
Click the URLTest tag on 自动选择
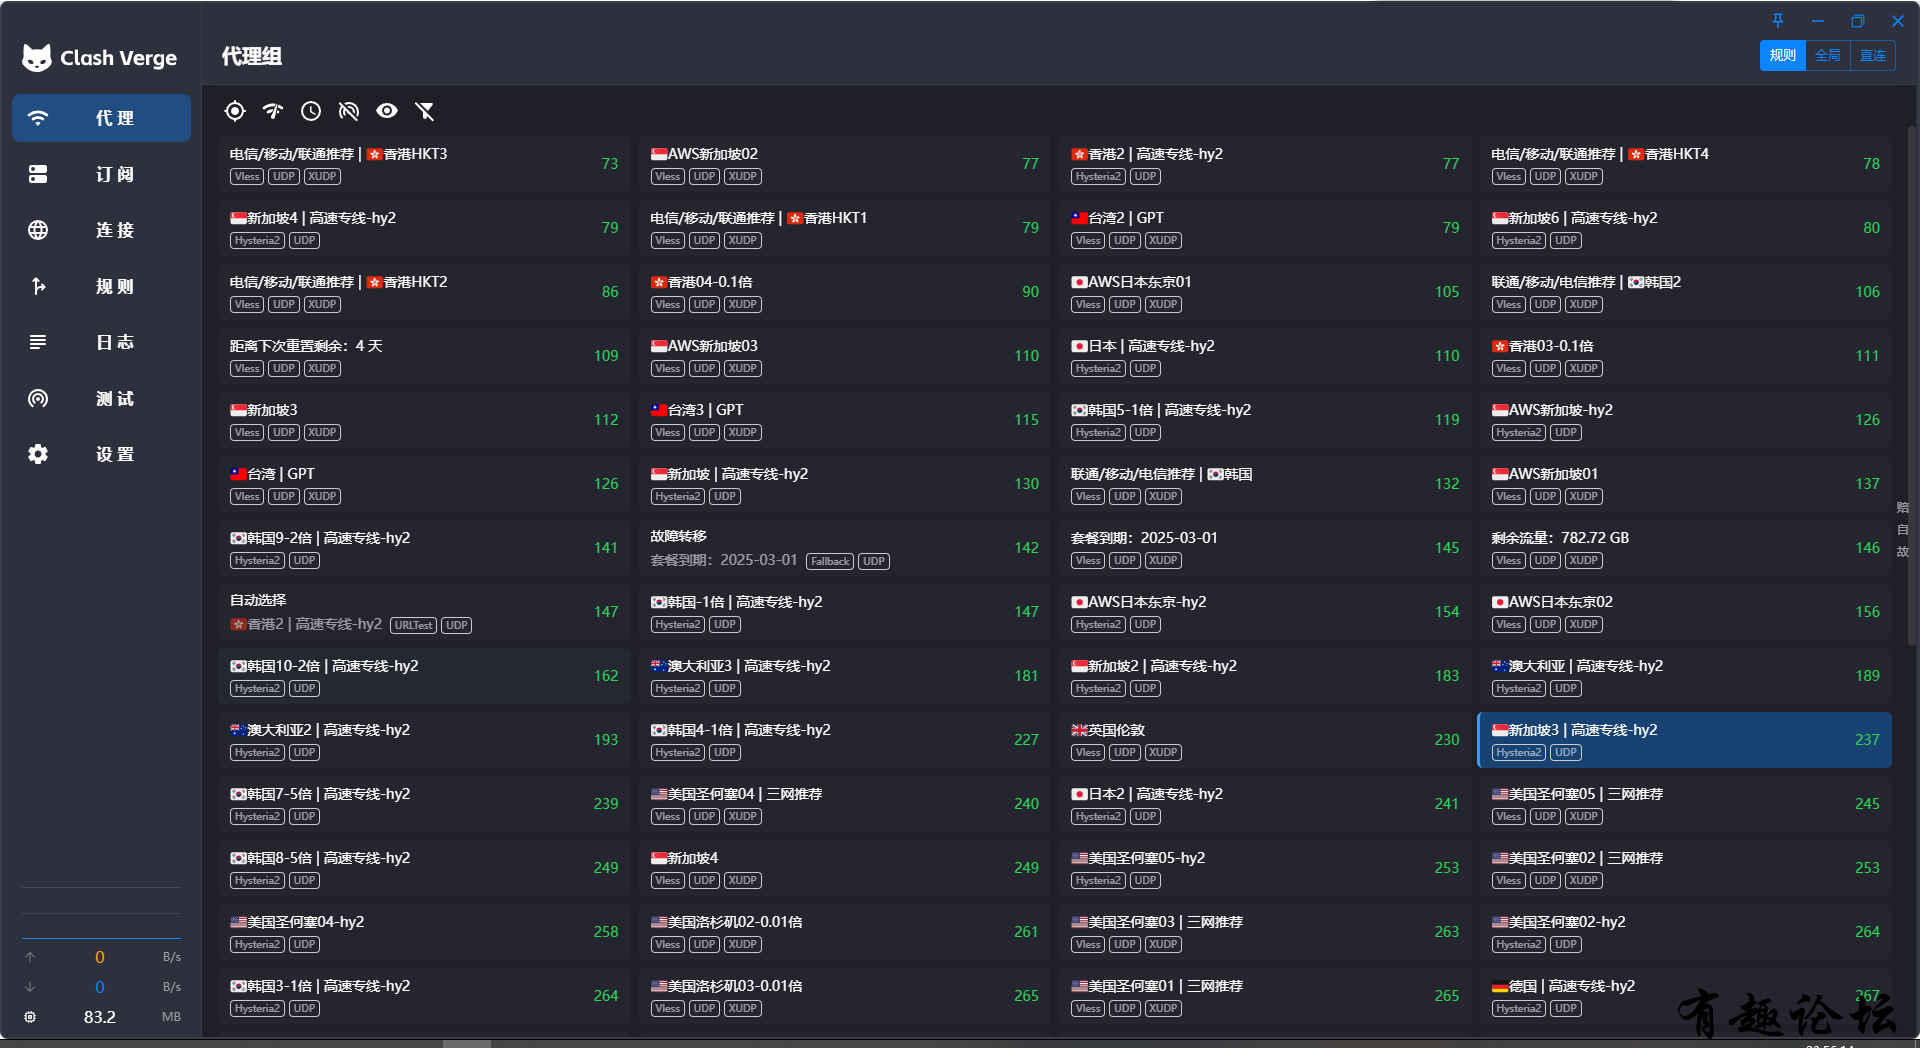[x=413, y=626]
